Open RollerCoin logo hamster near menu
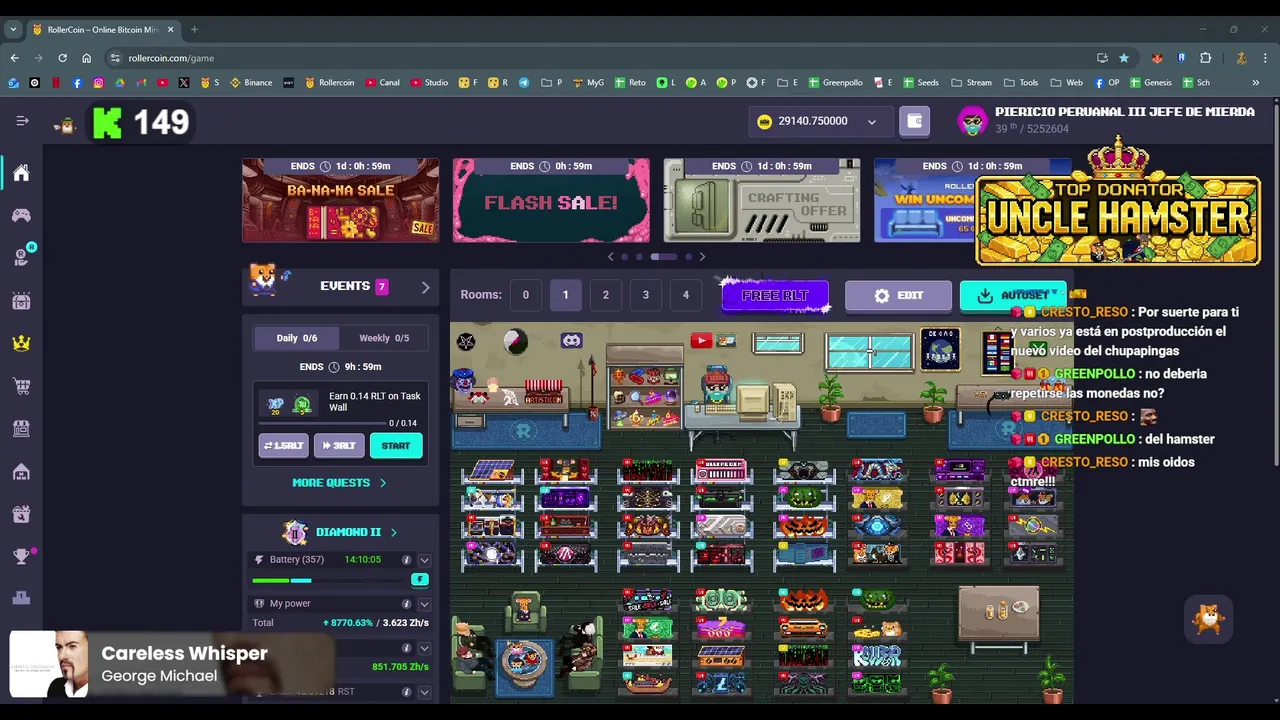This screenshot has height=720, width=1280. point(66,123)
